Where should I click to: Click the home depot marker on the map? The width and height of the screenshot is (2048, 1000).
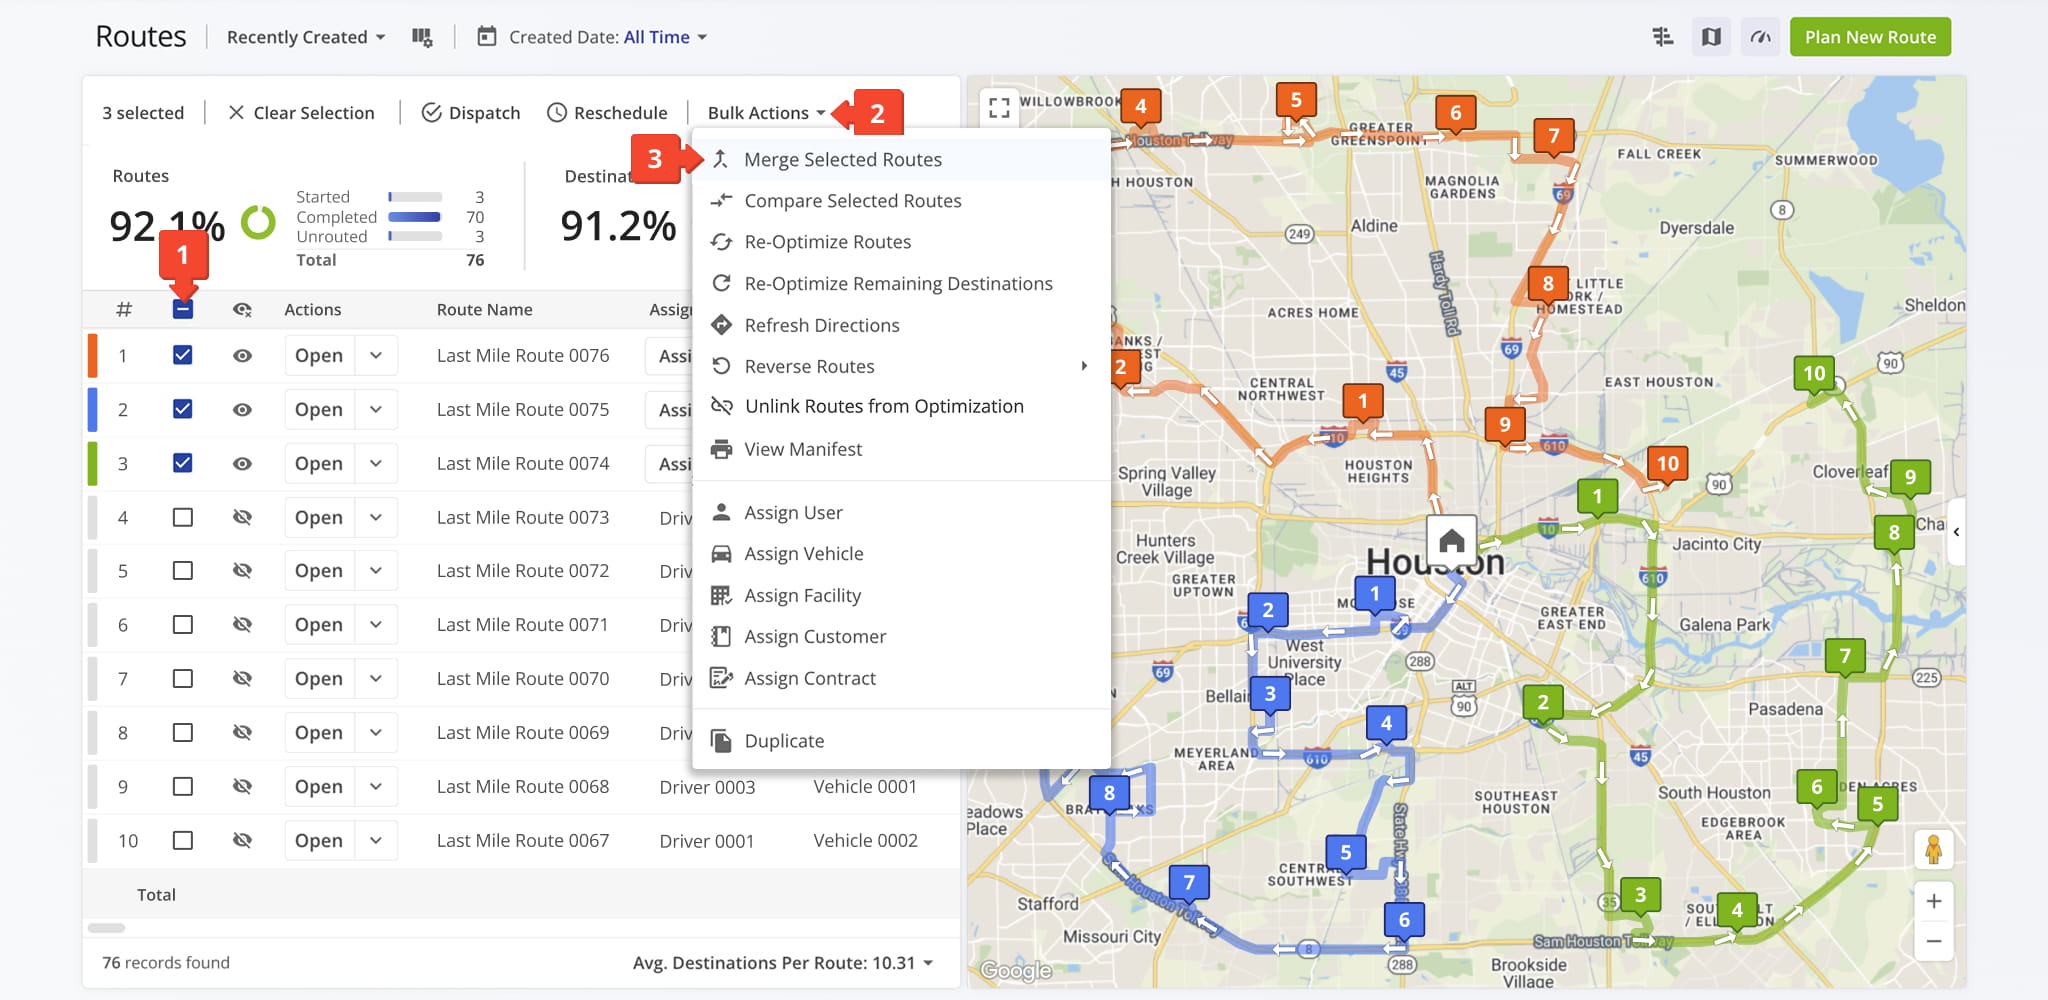[x=1451, y=538]
